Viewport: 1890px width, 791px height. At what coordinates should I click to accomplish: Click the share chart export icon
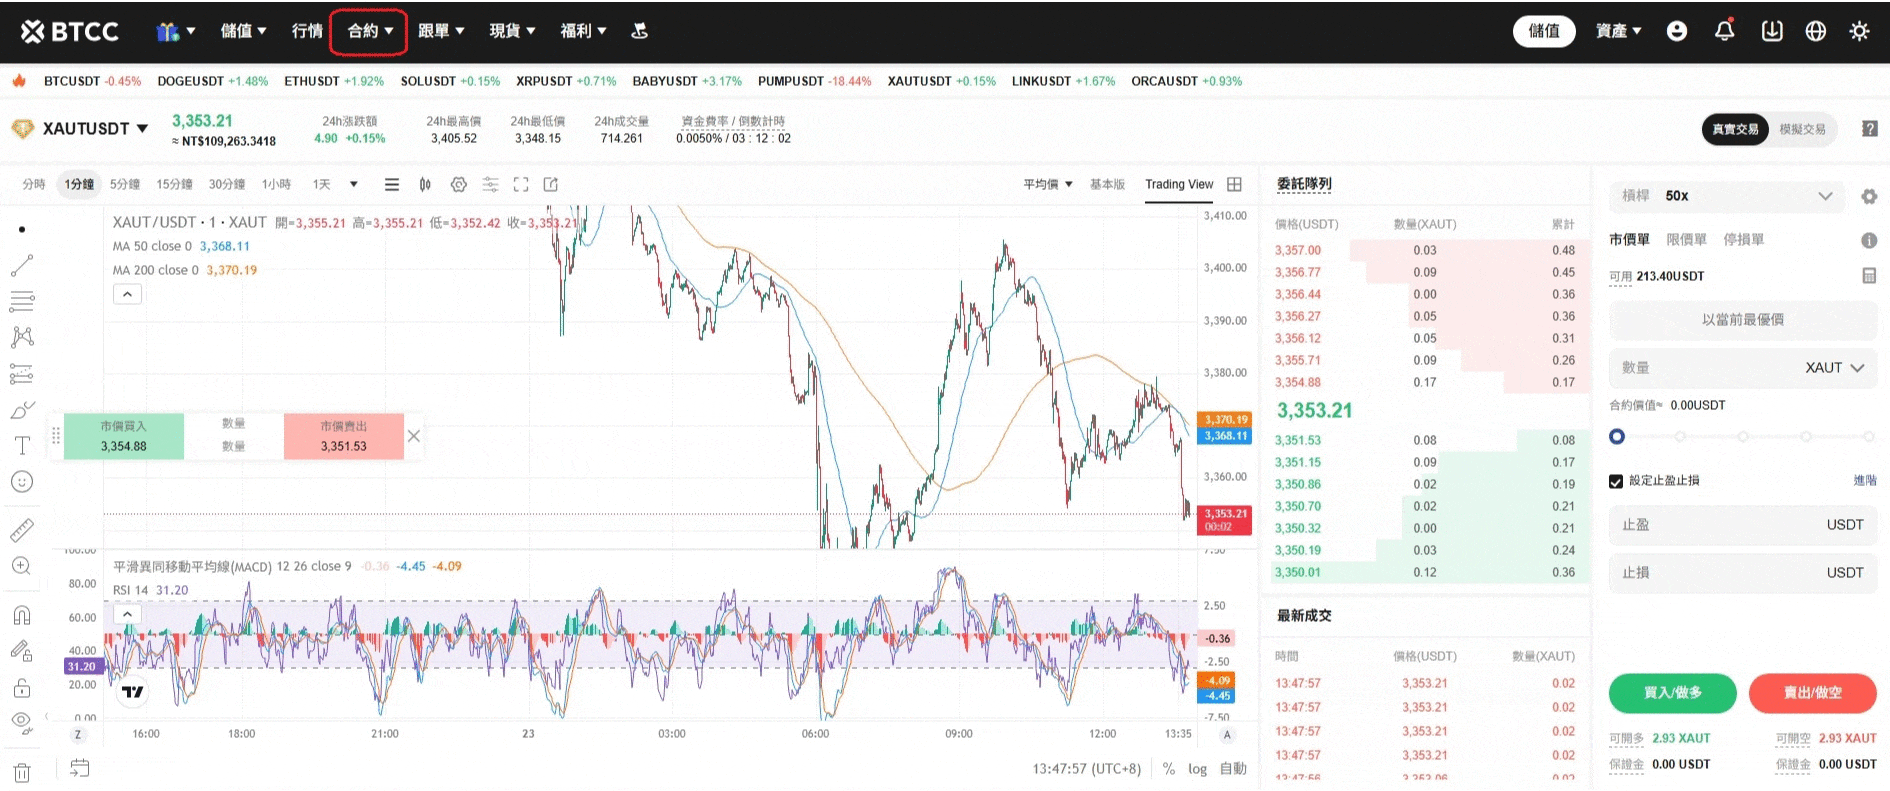(x=551, y=184)
